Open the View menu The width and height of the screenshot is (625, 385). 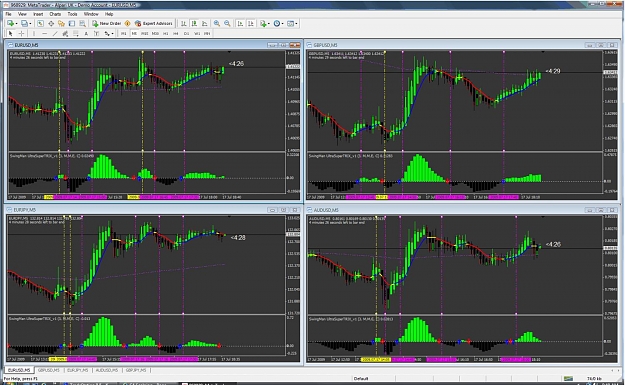point(22,14)
